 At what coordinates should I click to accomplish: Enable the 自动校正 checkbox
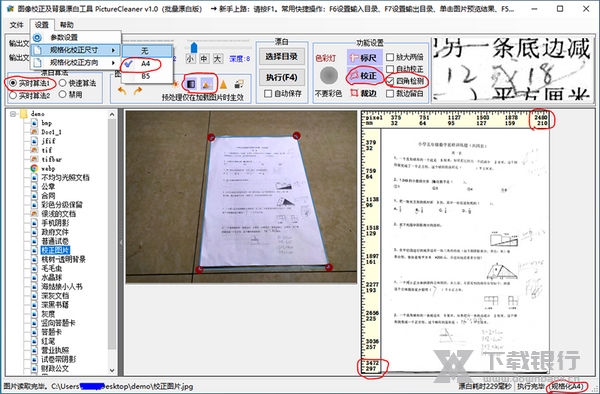click(390, 69)
